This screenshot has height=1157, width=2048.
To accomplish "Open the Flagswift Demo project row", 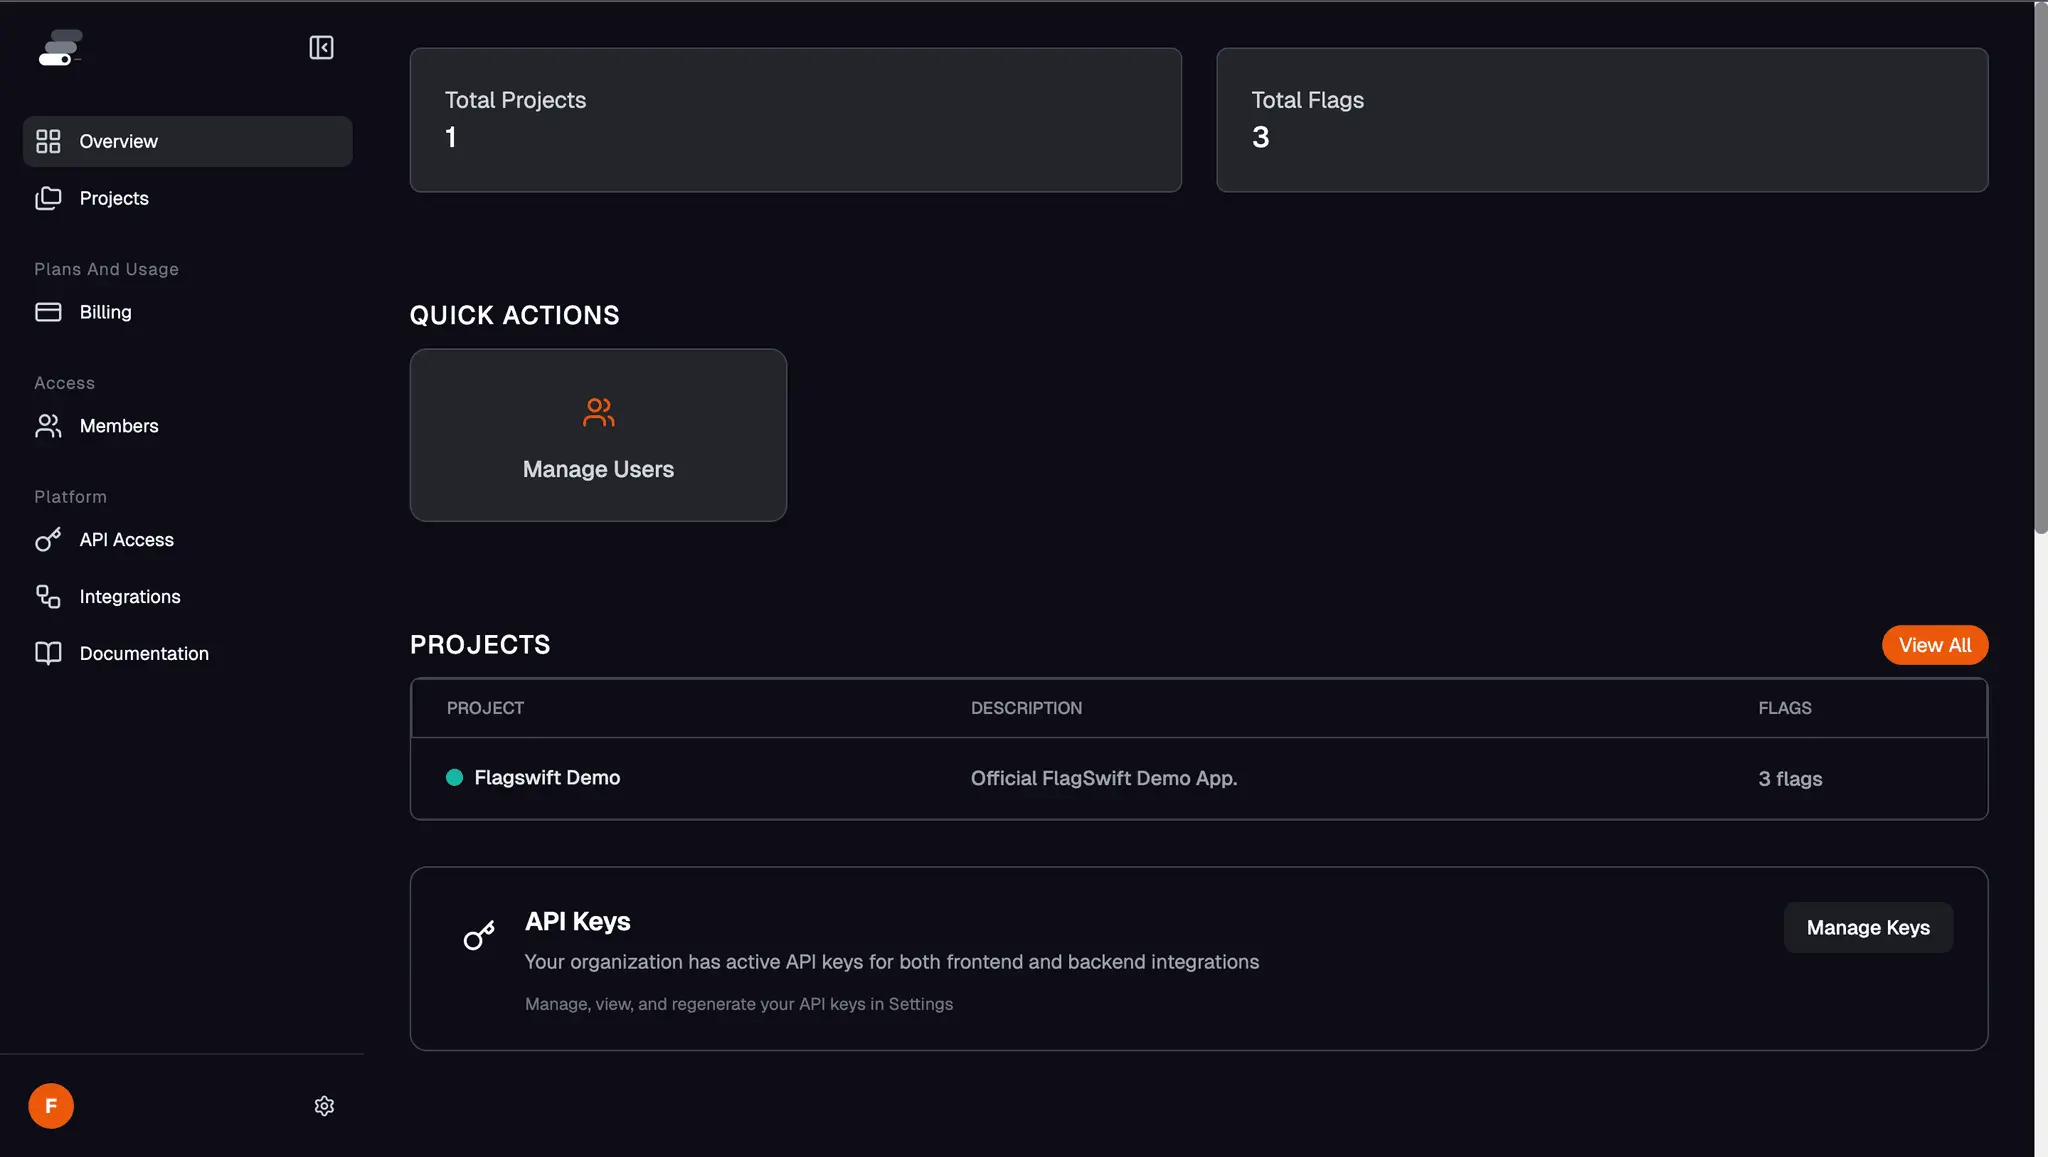I will click(x=1199, y=778).
